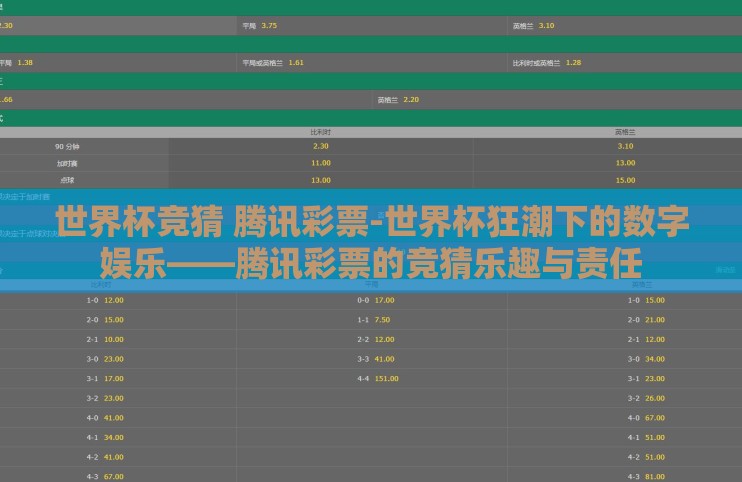Choose 13.00 odds in the 点球 row
The height and width of the screenshot is (482, 742).
click(x=321, y=180)
